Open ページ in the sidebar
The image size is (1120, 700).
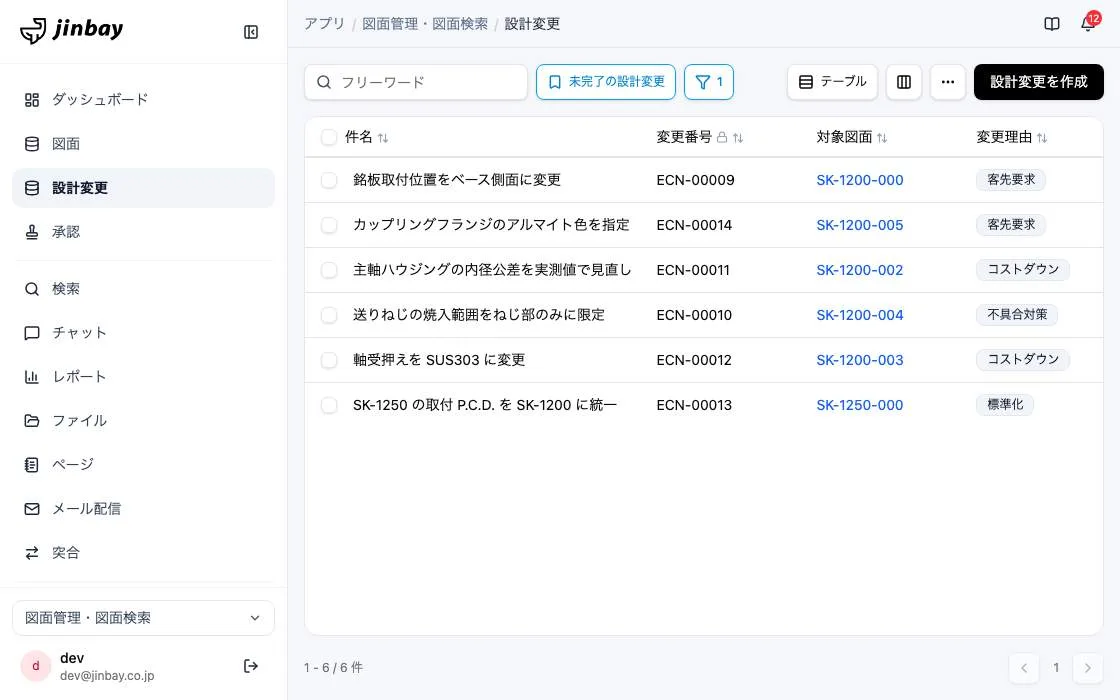pyautogui.click(x=144, y=464)
